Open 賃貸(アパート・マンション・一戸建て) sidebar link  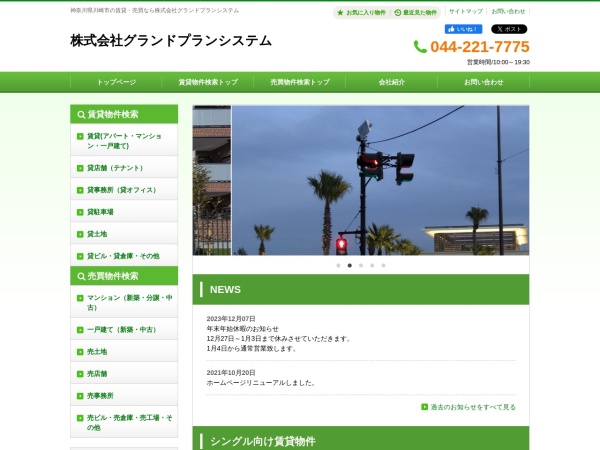(124, 141)
